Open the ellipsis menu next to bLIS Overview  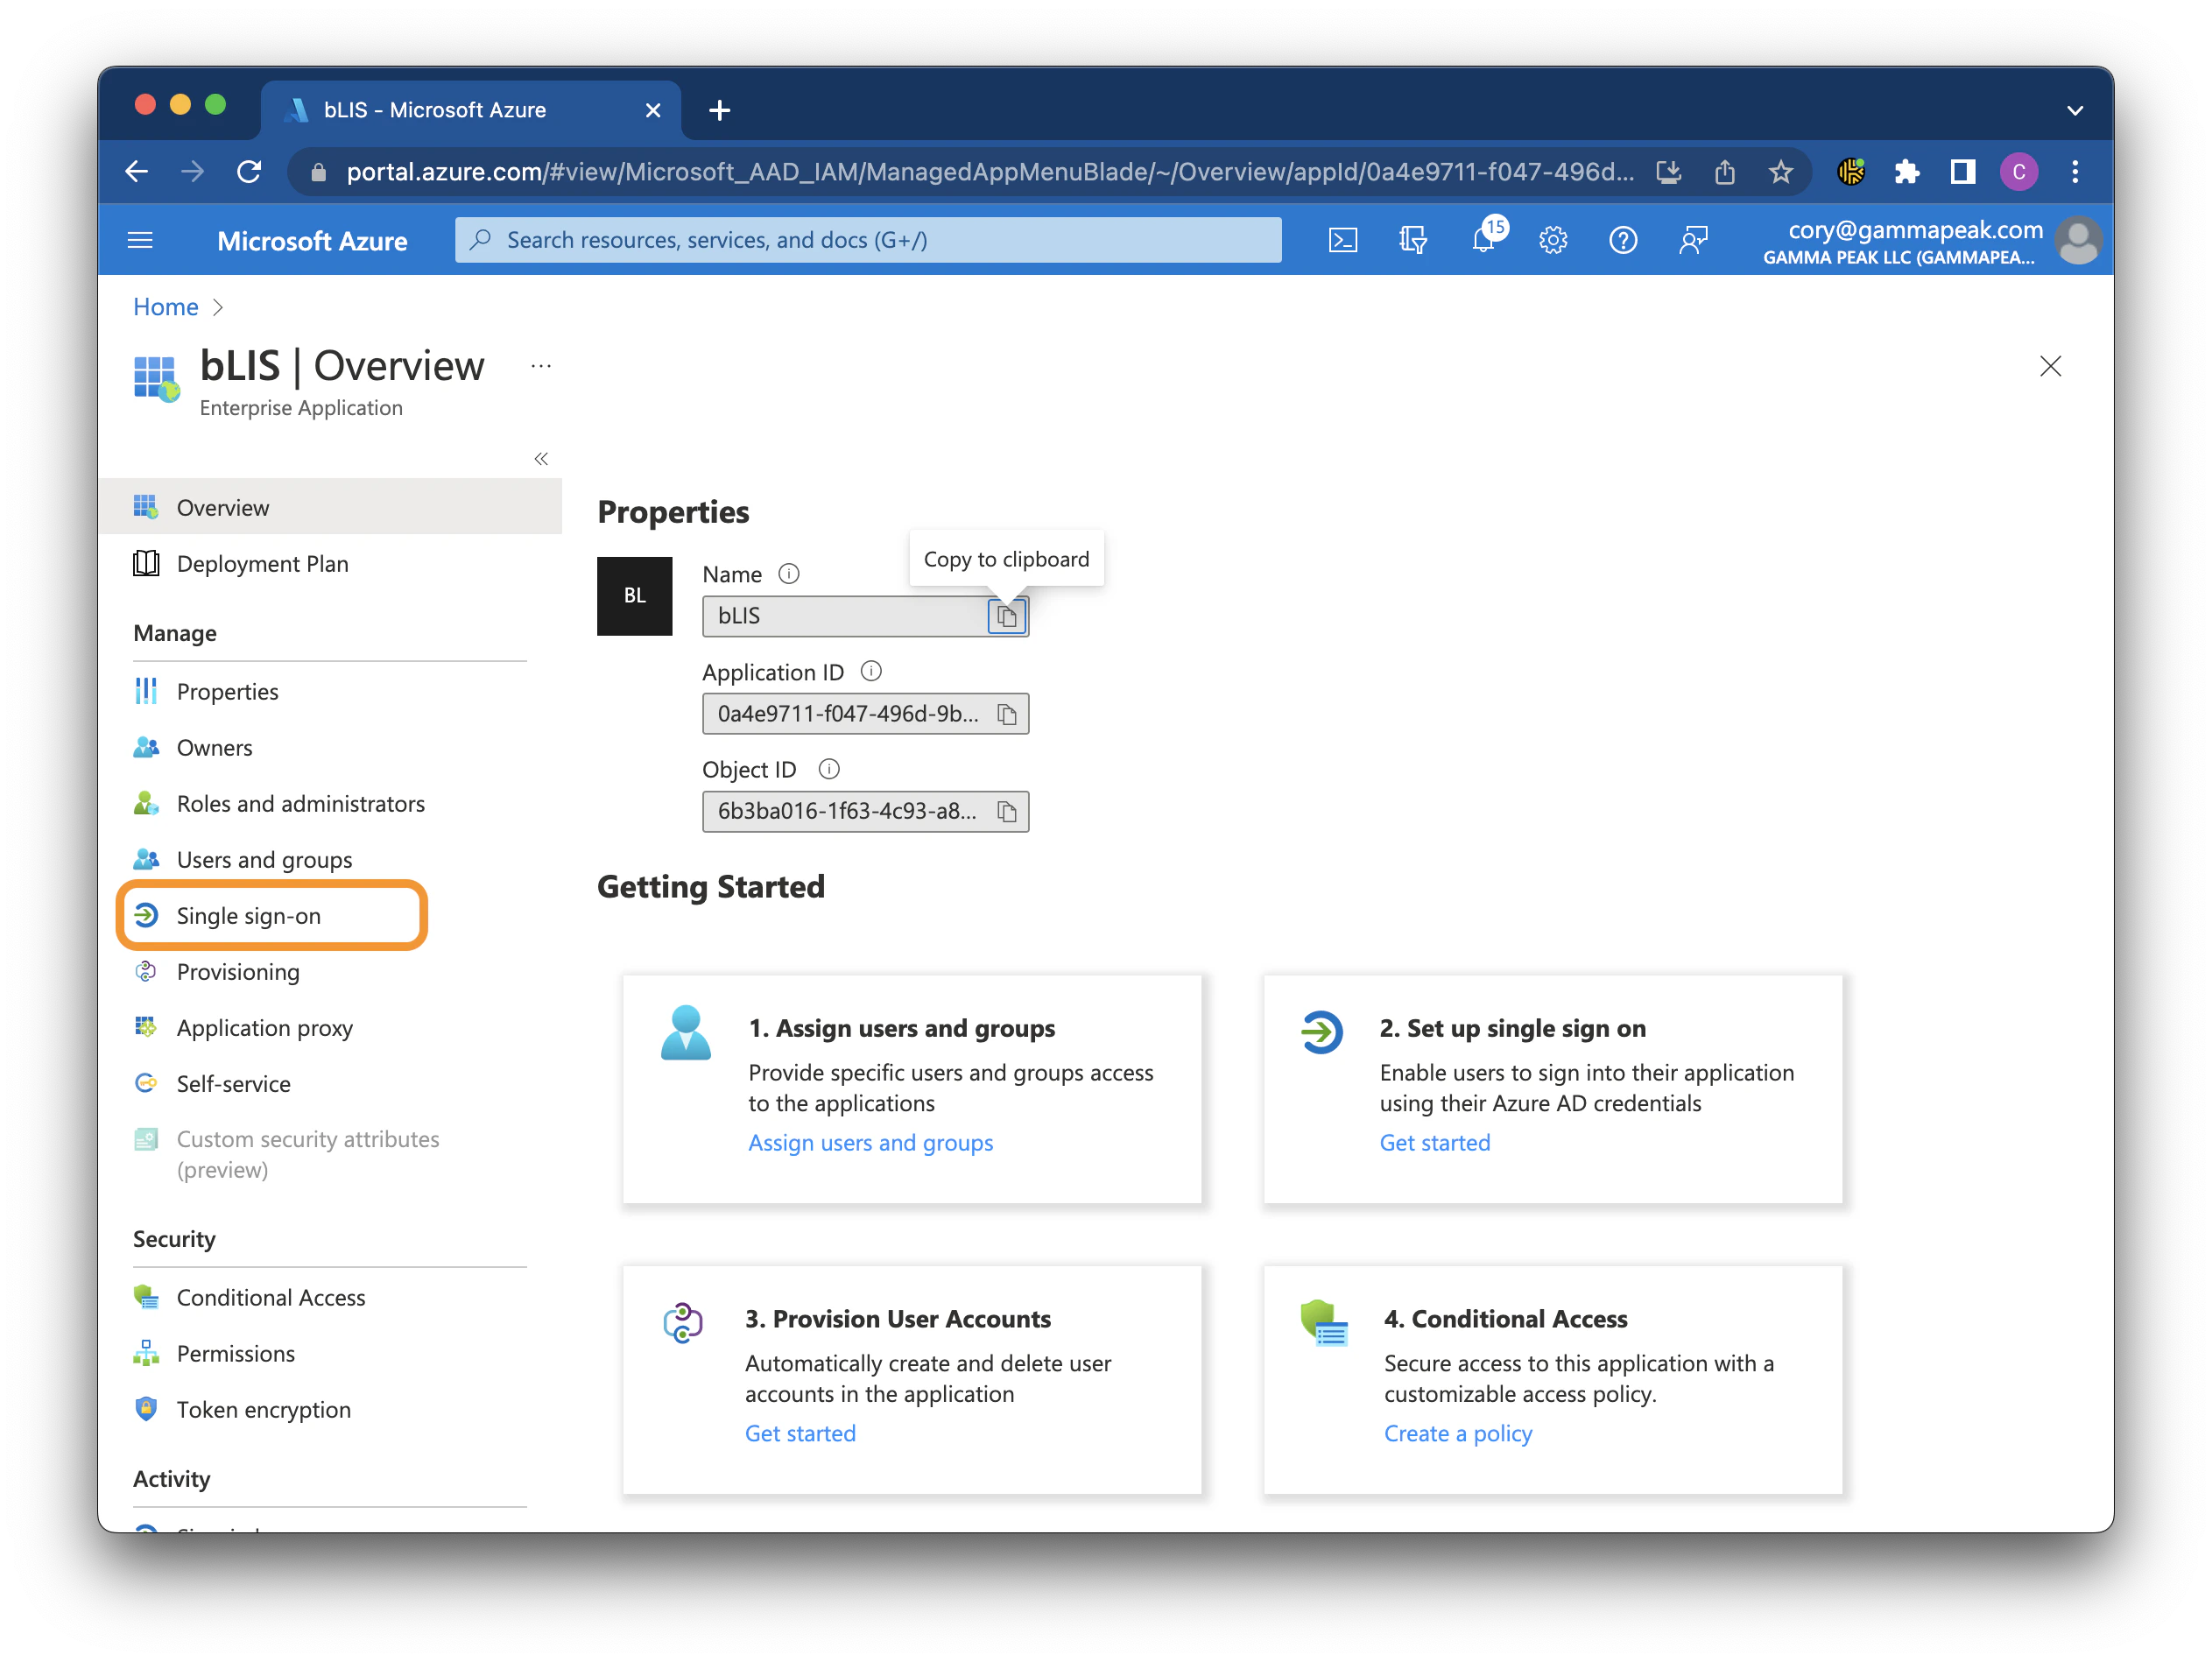541,366
